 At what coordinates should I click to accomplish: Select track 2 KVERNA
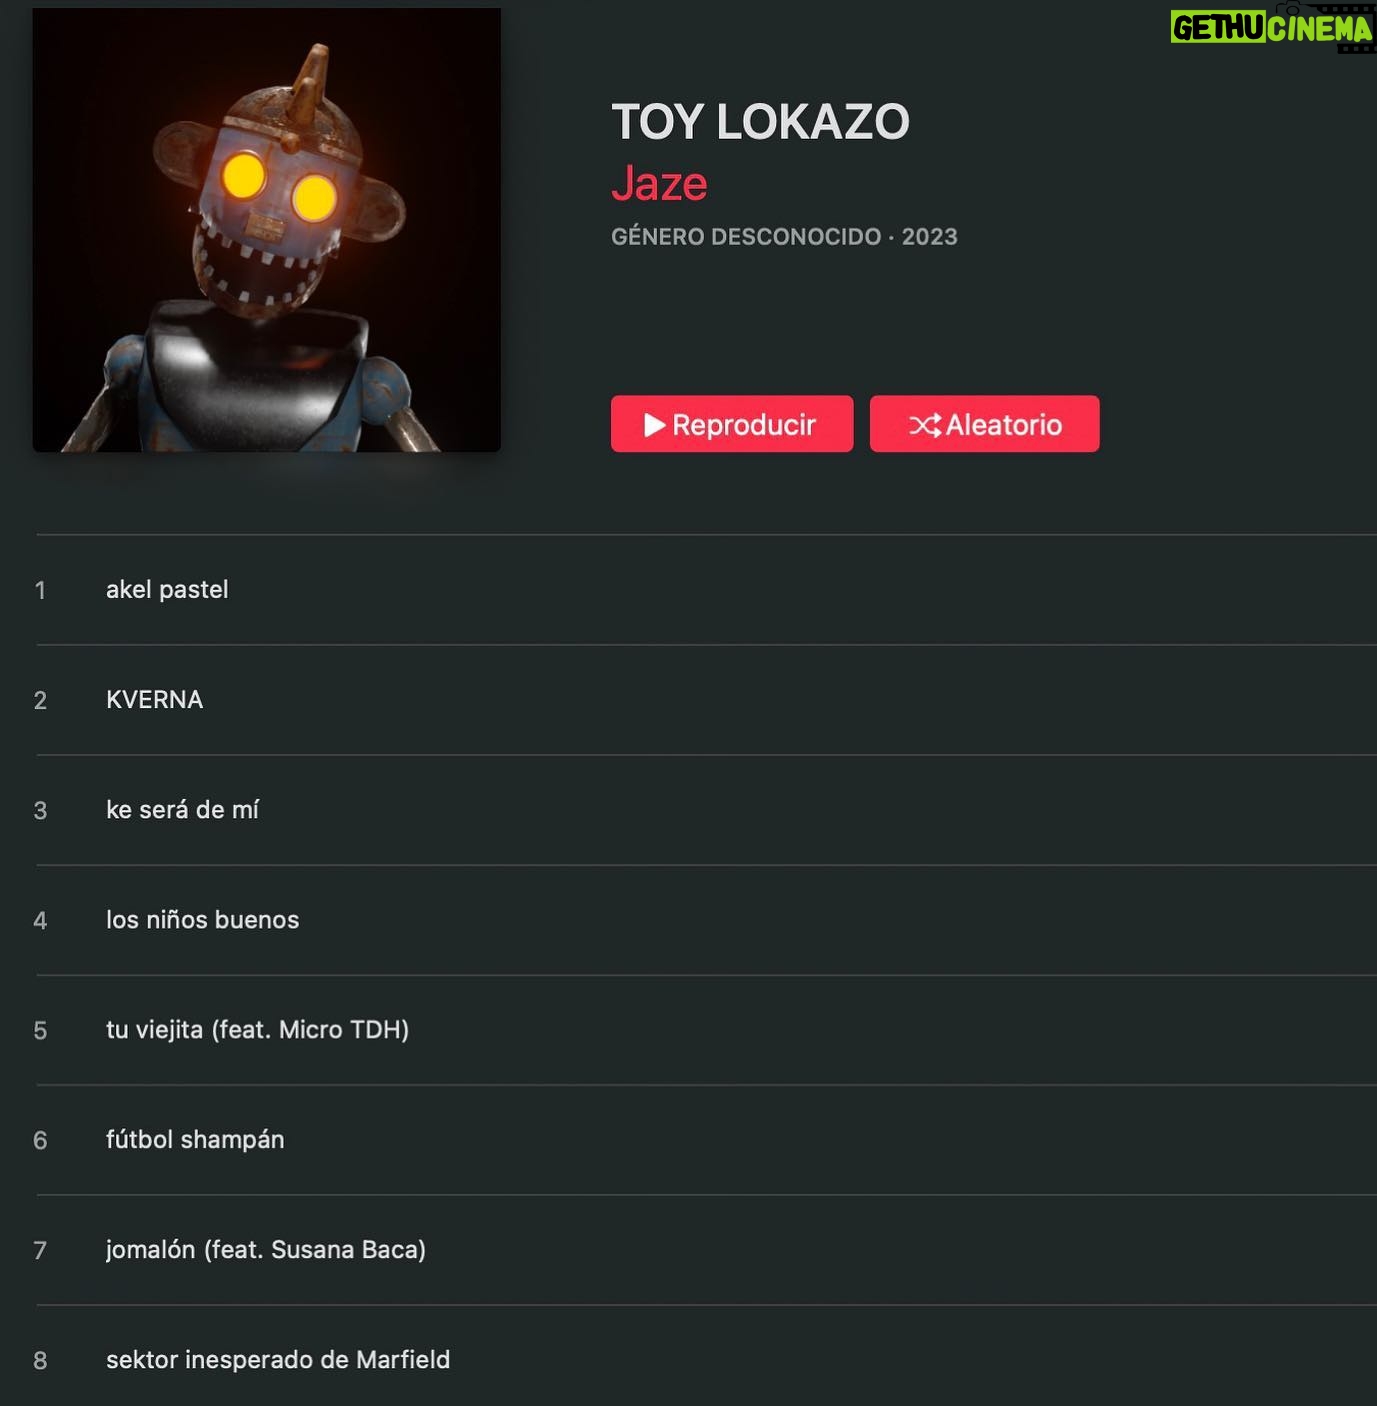706,700
